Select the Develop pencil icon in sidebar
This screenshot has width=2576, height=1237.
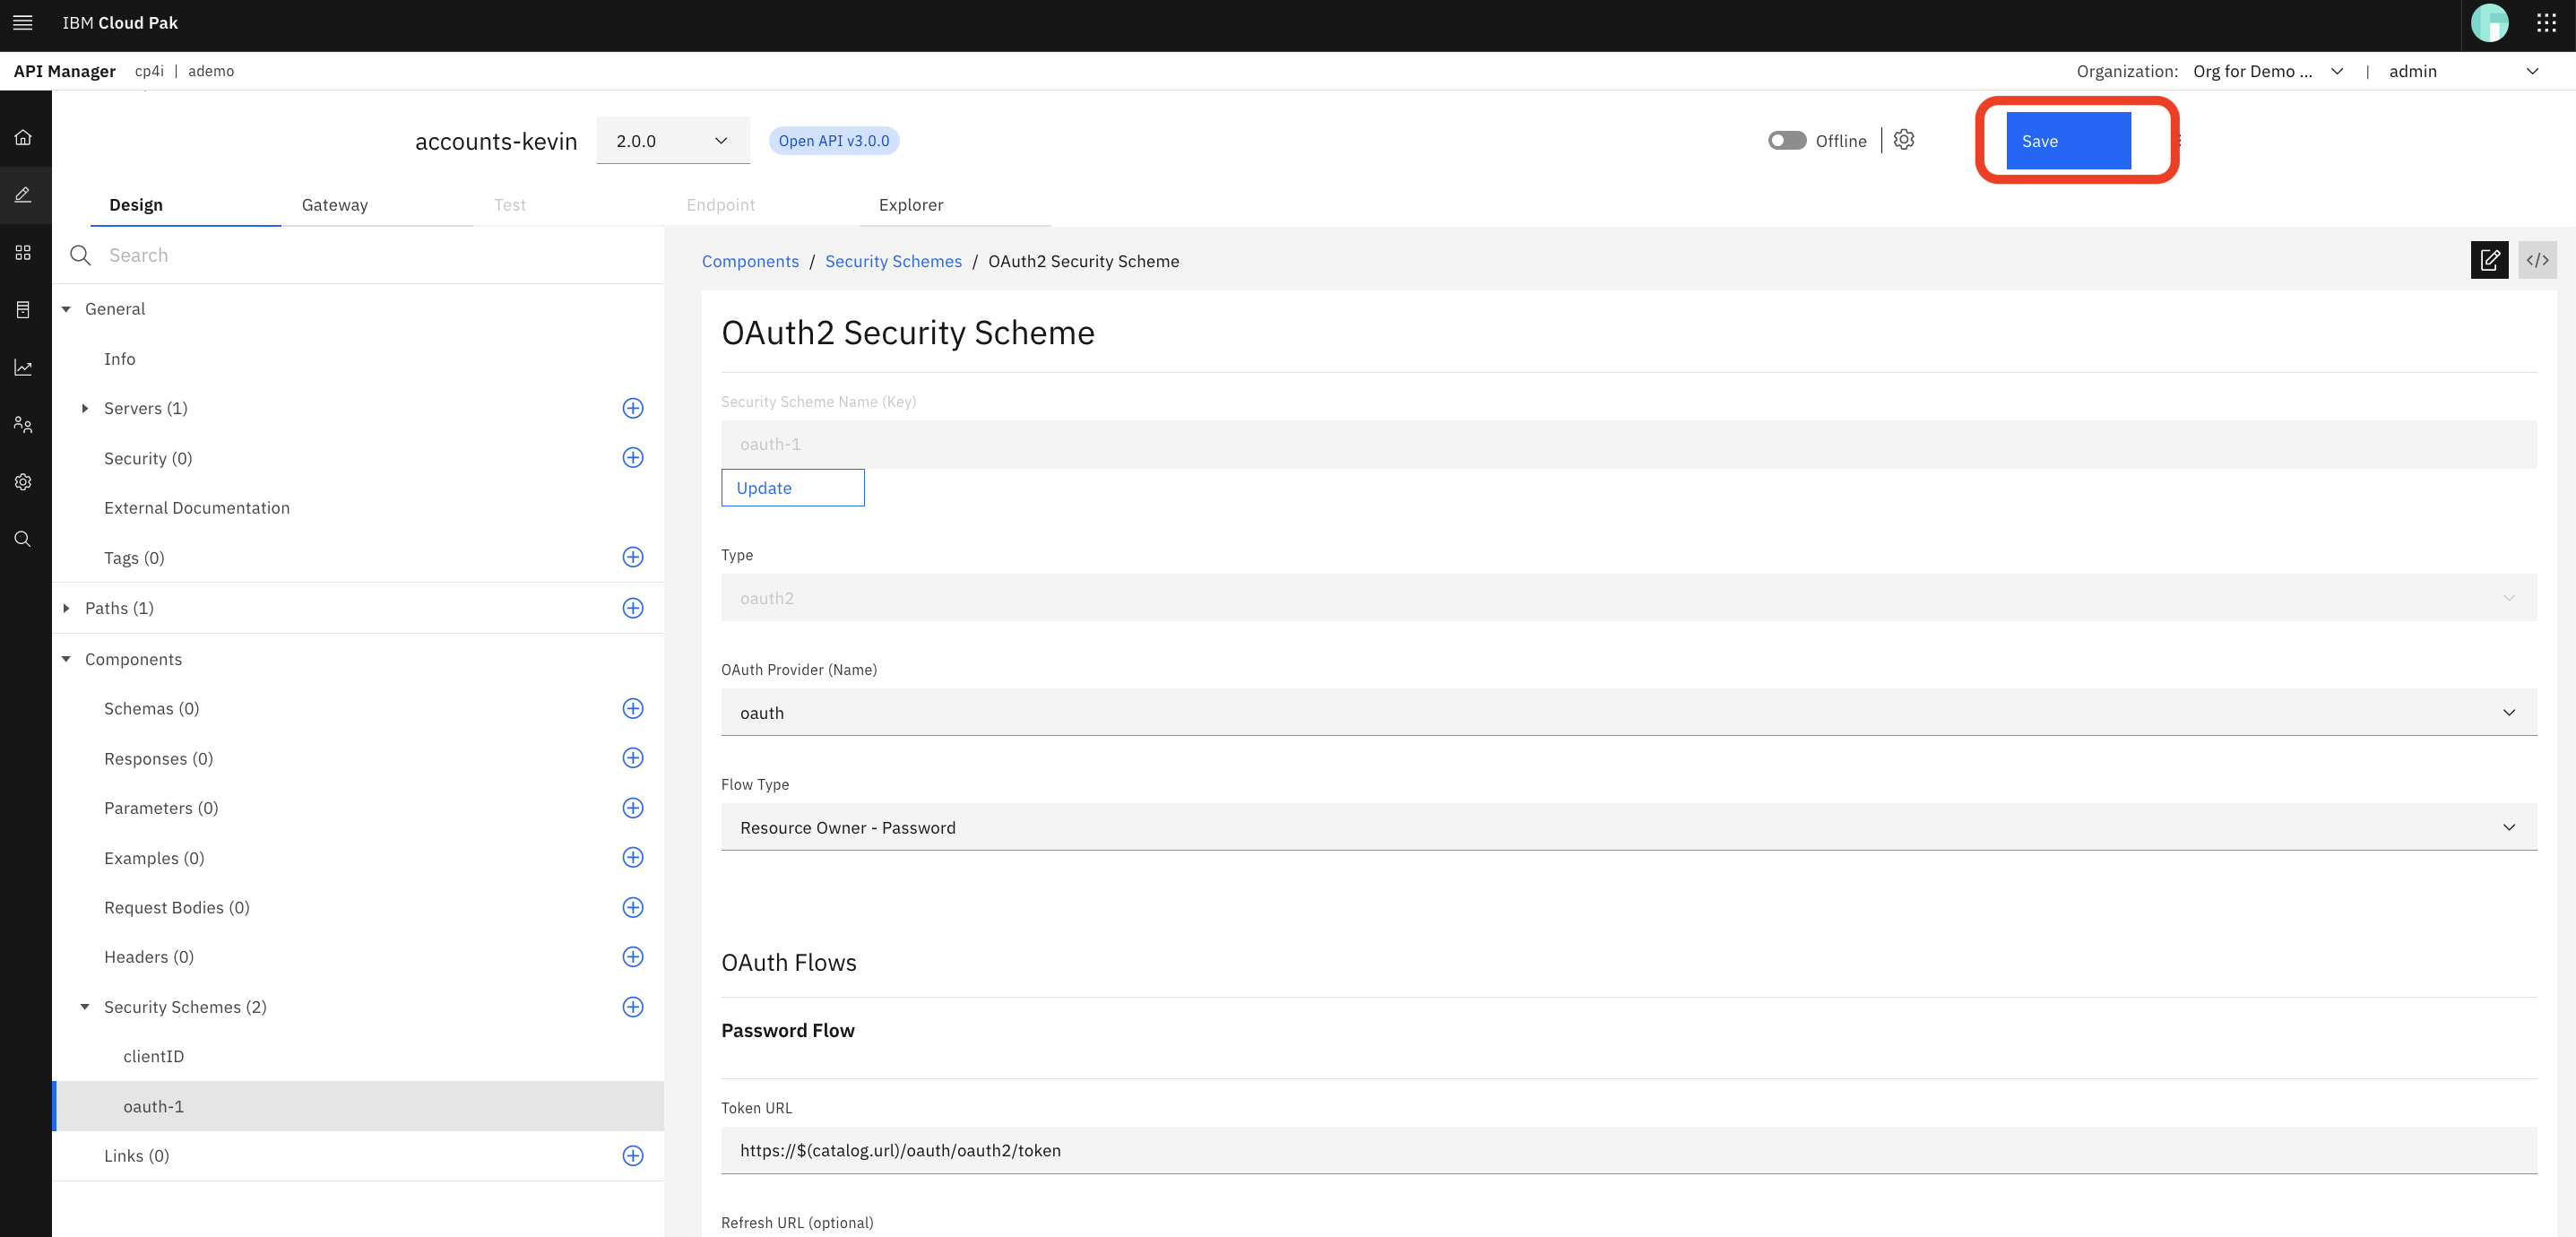[23, 194]
